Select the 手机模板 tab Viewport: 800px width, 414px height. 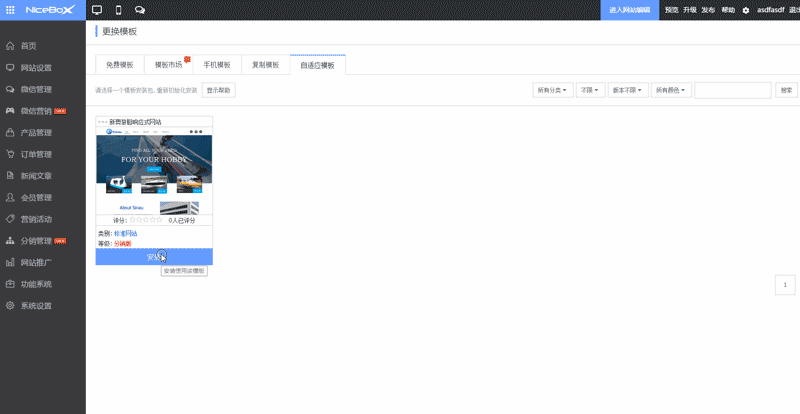[x=217, y=65]
